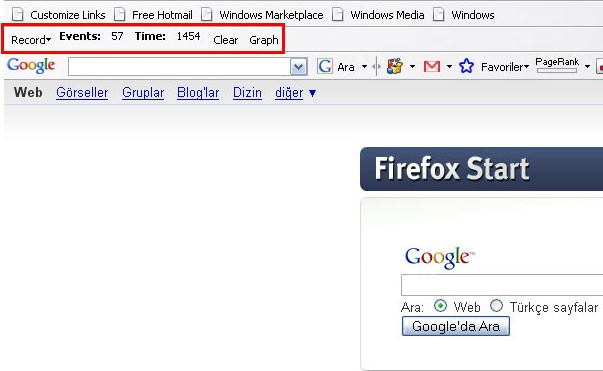The width and height of the screenshot is (603, 371).
Task: Open the Gmail envelope icon in toolbar
Action: 431,67
